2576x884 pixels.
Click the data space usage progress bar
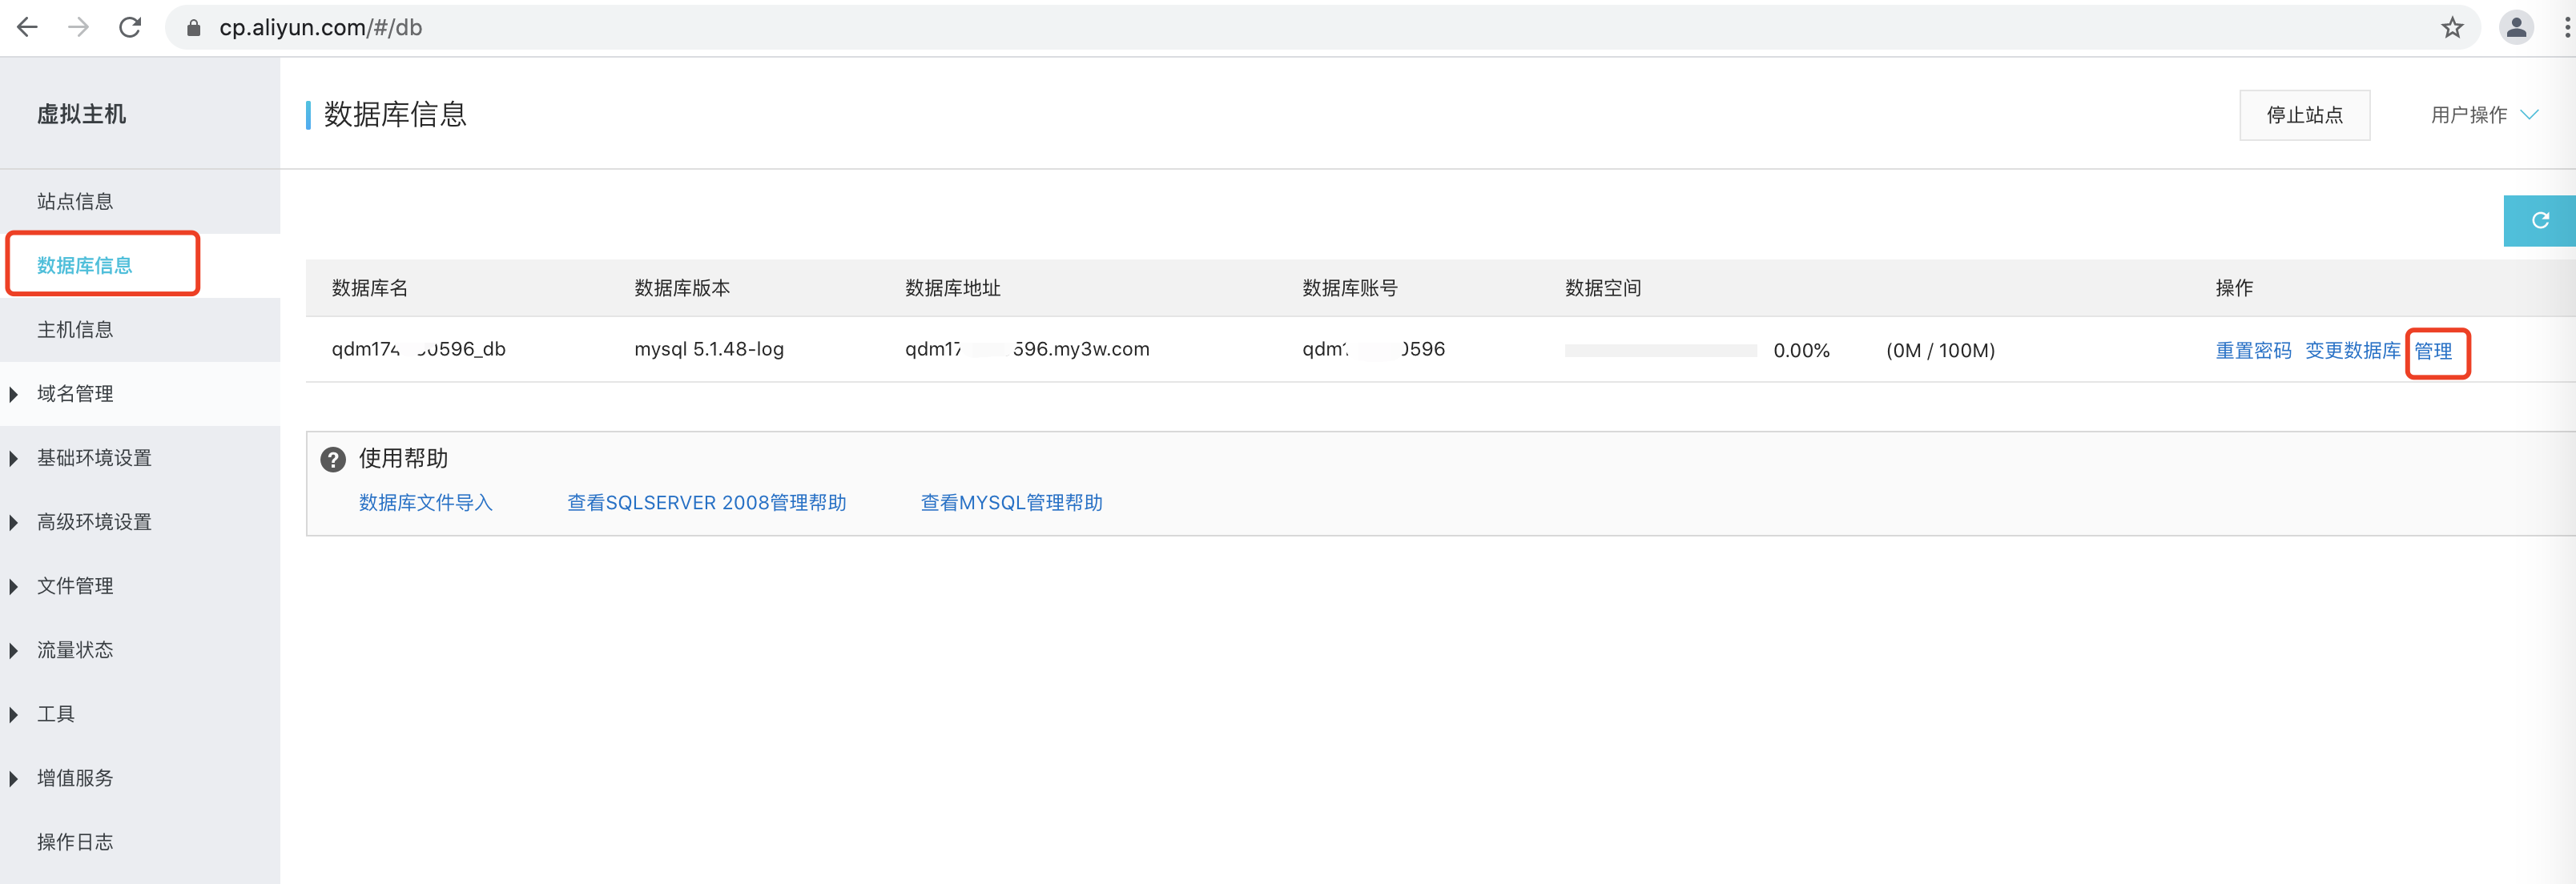tap(1660, 351)
